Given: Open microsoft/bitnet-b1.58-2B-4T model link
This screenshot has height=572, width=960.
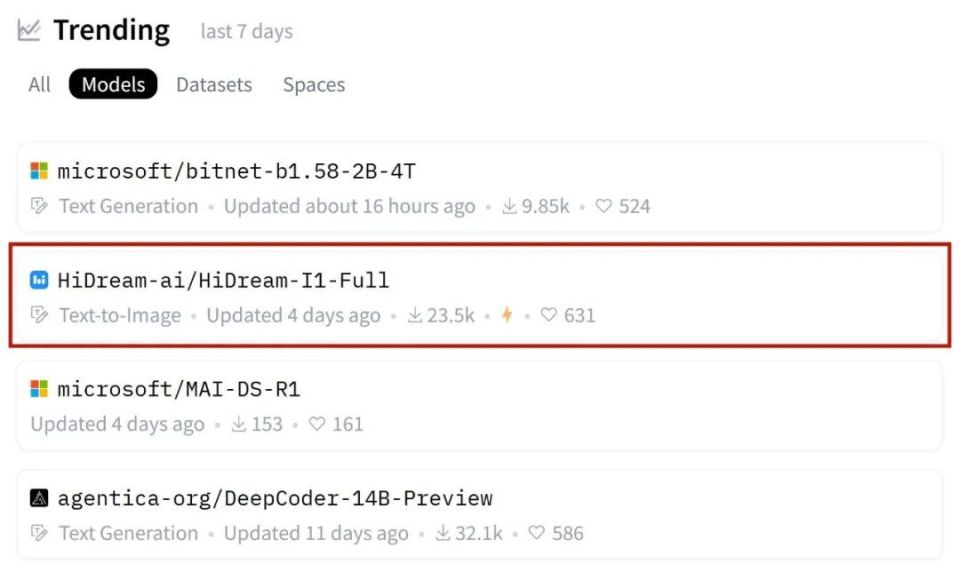Looking at the screenshot, I should point(237,171).
